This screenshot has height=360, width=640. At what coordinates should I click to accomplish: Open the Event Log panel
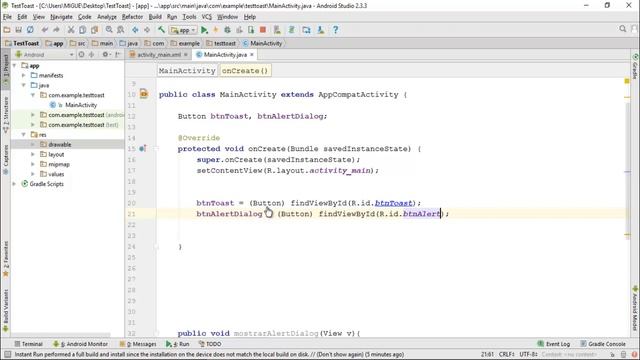pyautogui.click(x=553, y=344)
